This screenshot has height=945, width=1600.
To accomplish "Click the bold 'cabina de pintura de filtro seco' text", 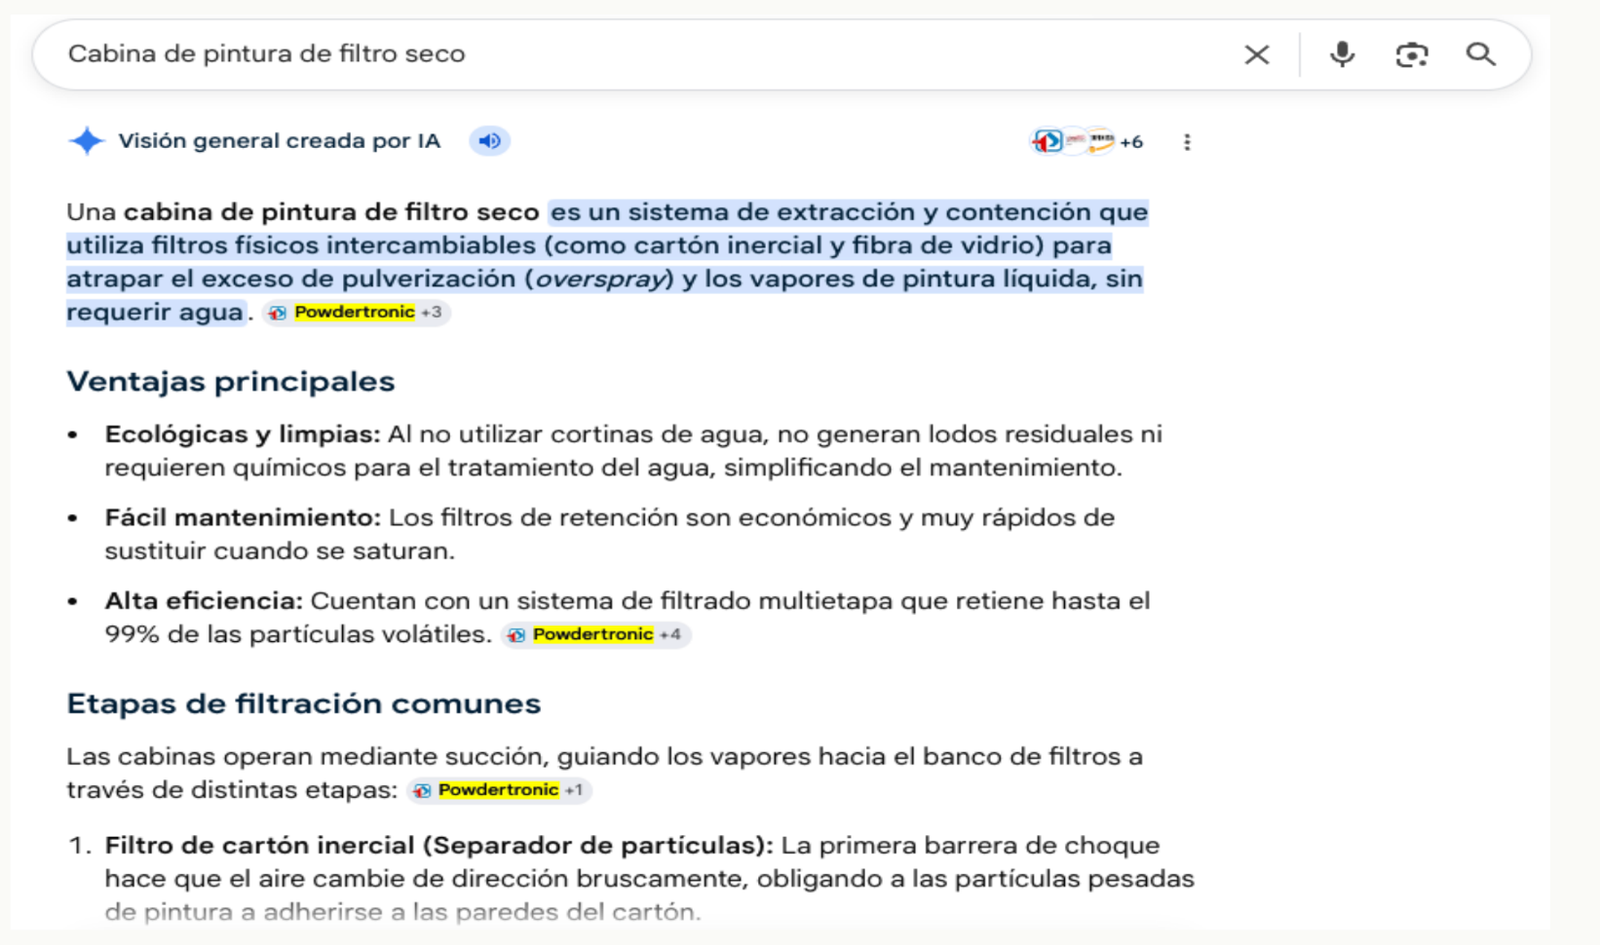I will pos(332,212).
